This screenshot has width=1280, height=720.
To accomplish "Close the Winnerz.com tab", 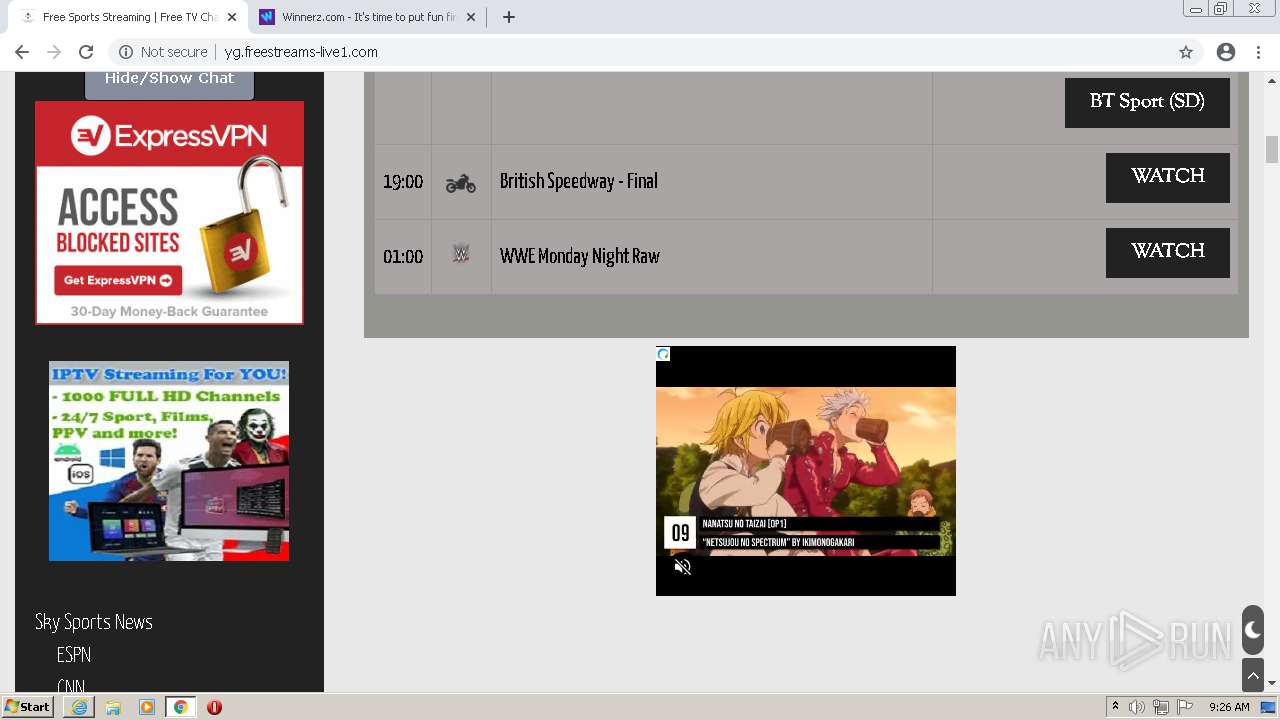I will pyautogui.click(x=471, y=17).
